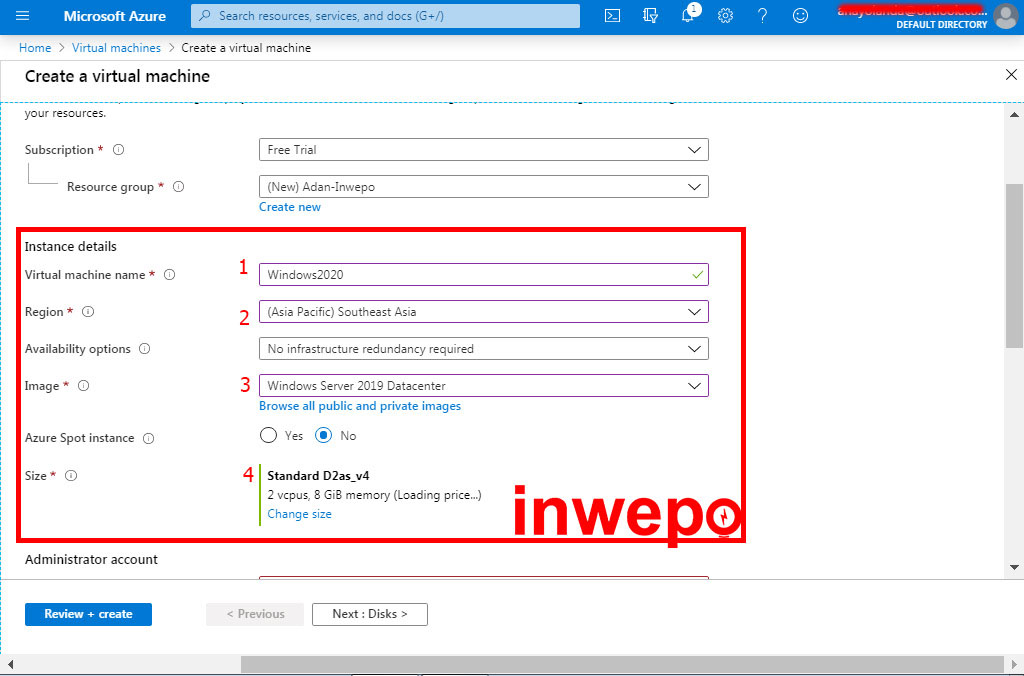The image size is (1024, 676).
Task: Click the Review + create button
Action: click(x=88, y=614)
